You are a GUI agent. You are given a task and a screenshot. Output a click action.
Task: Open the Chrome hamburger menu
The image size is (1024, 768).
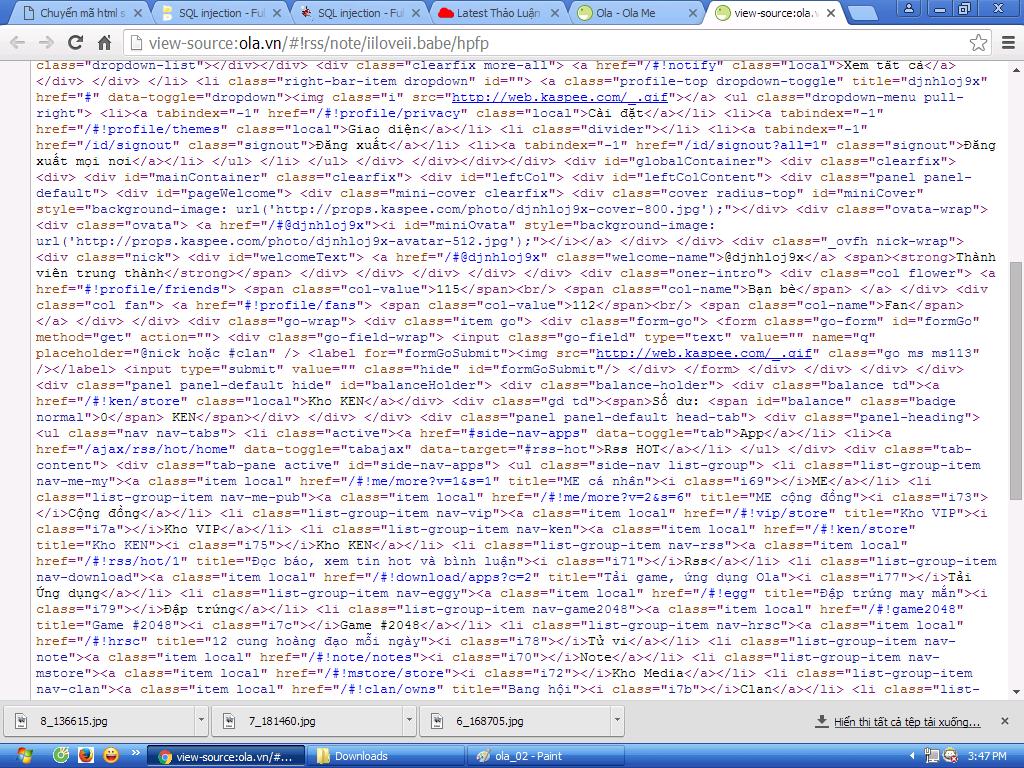coord(1007,43)
